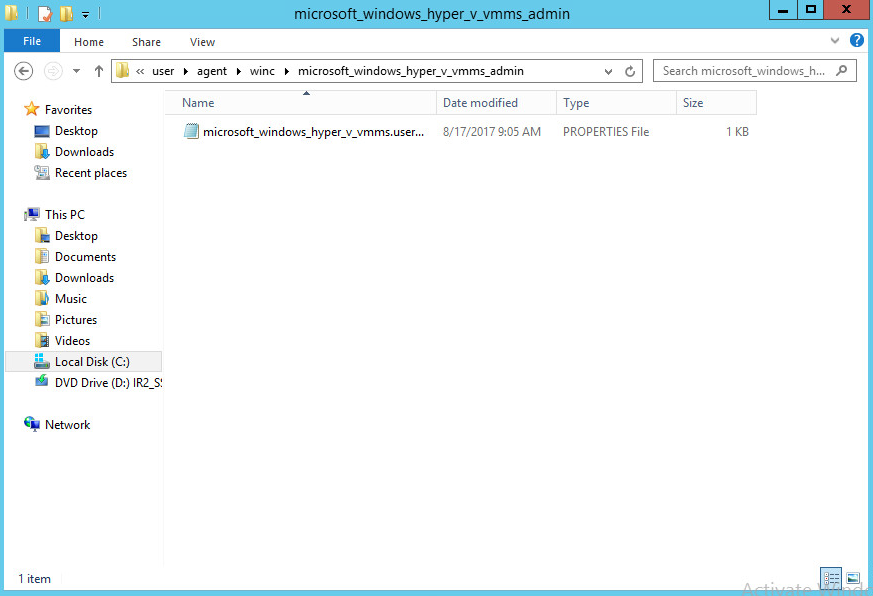The width and height of the screenshot is (873, 596).
Task: Sort files by Date modified column
Action: click(480, 103)
